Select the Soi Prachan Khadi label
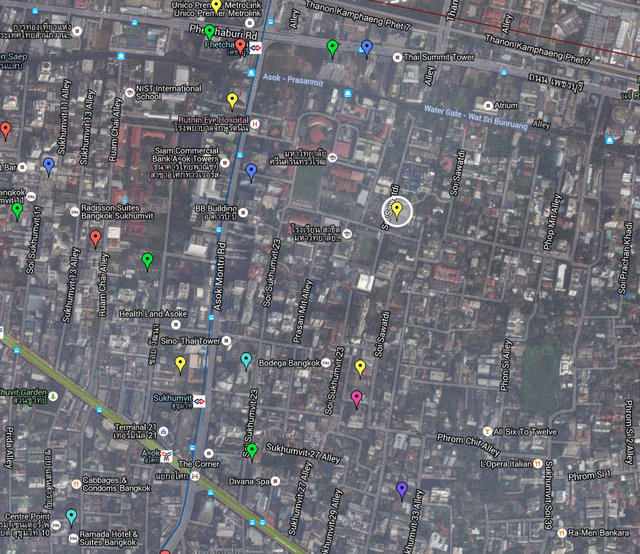 [625, 257]
